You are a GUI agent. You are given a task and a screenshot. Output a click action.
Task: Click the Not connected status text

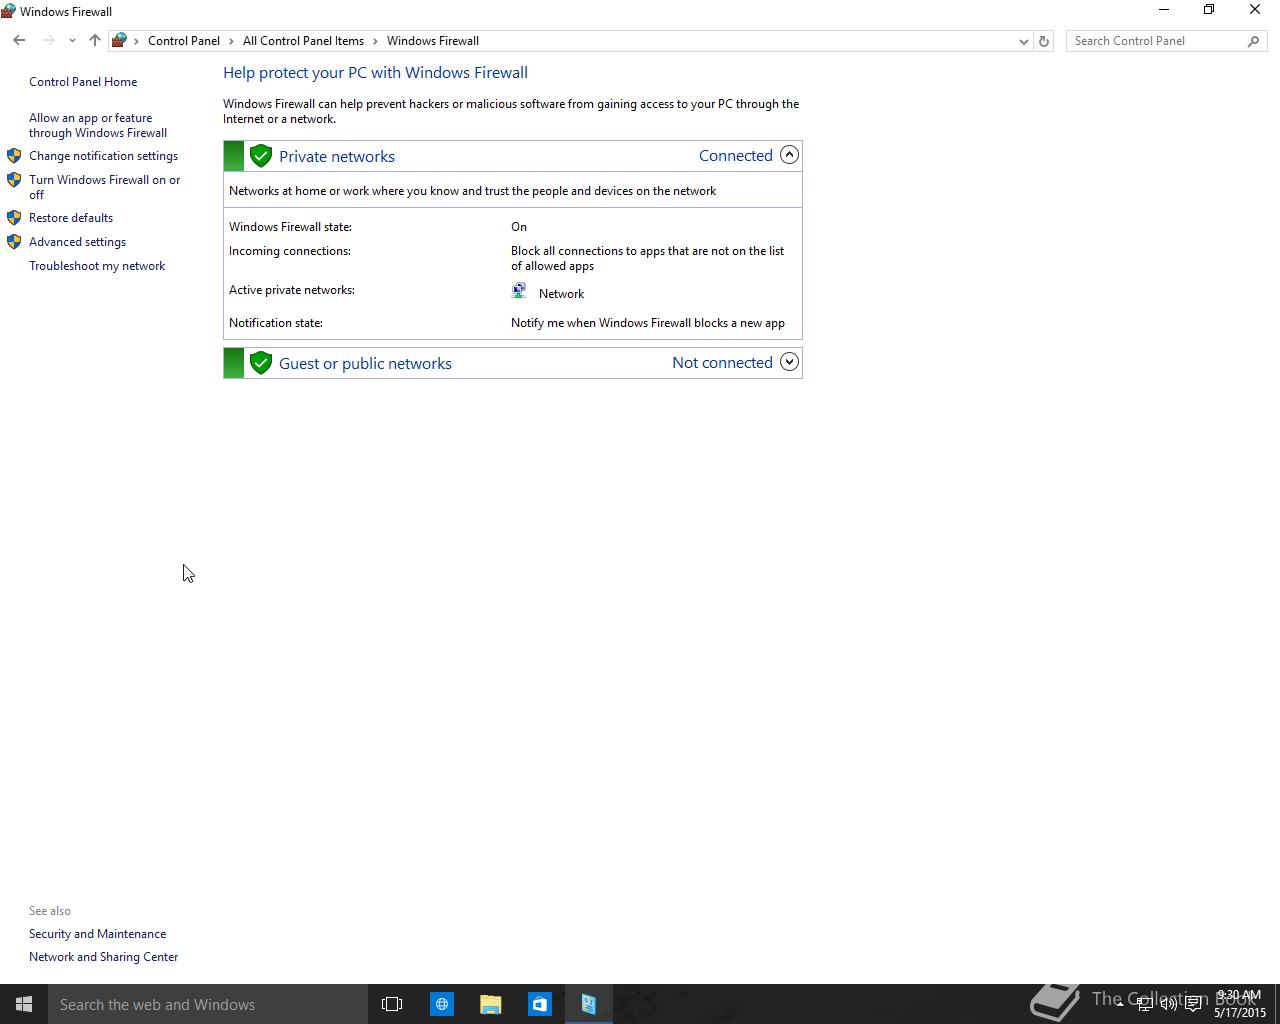pos(722,362)
